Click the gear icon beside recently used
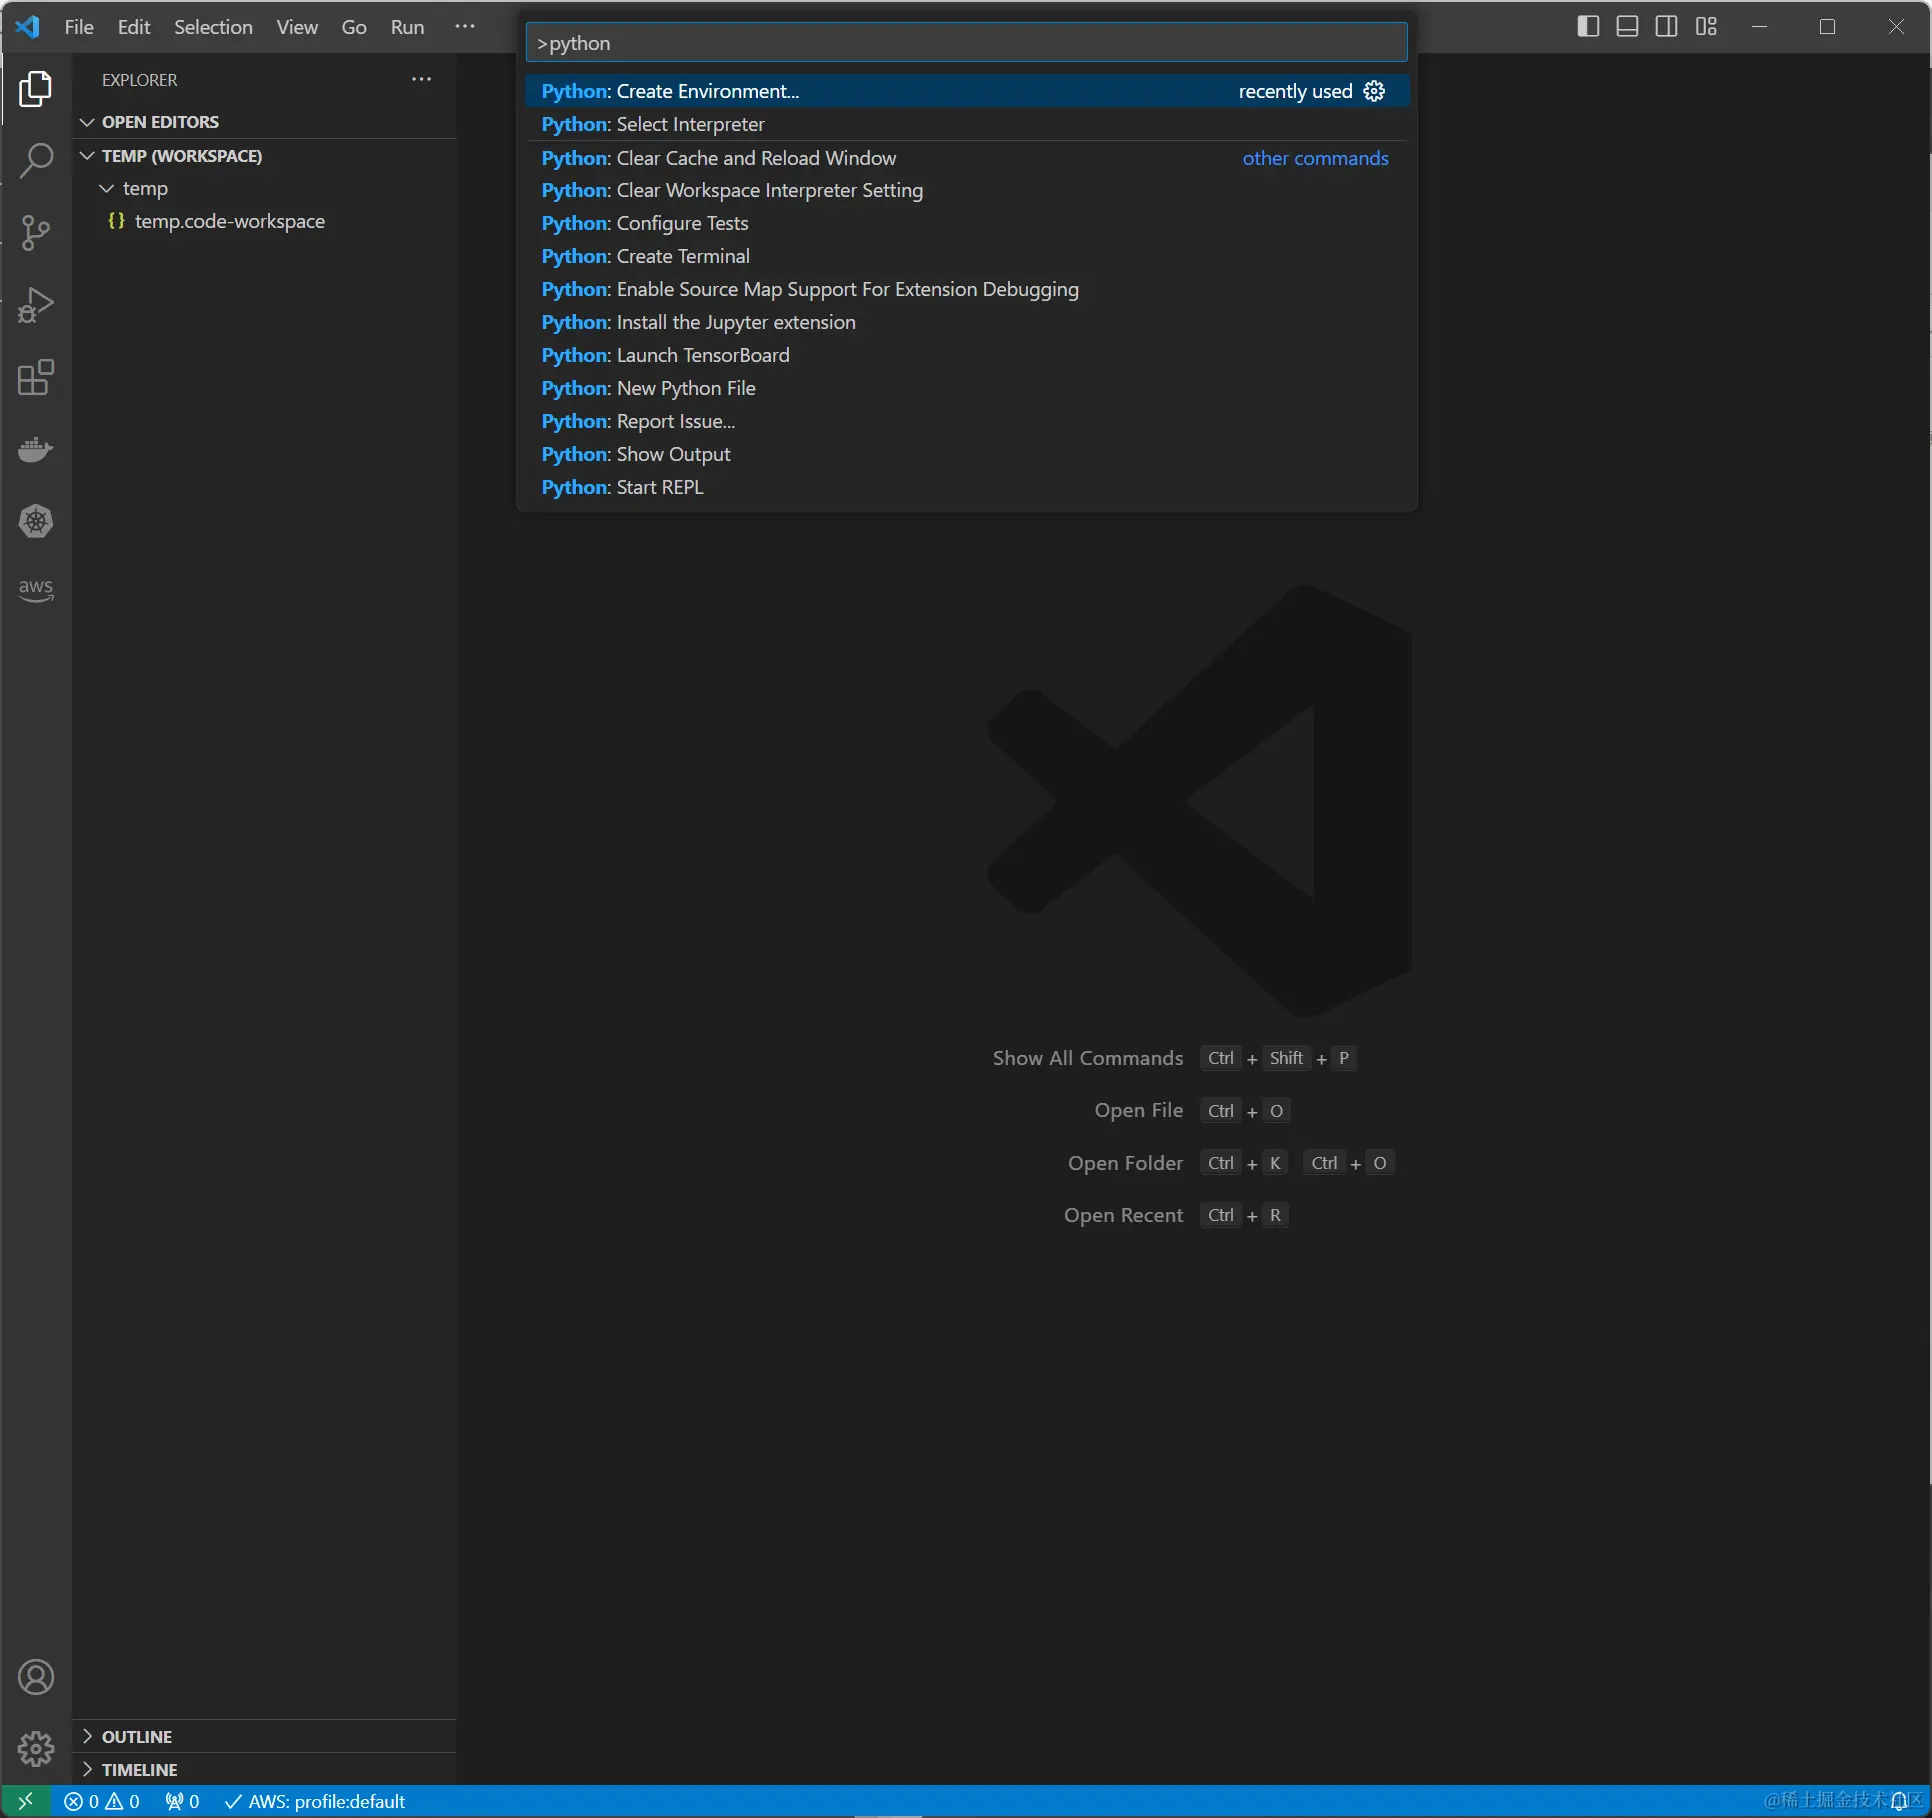Viewport: 1932px width, 1818px height. pos(1375,91)
